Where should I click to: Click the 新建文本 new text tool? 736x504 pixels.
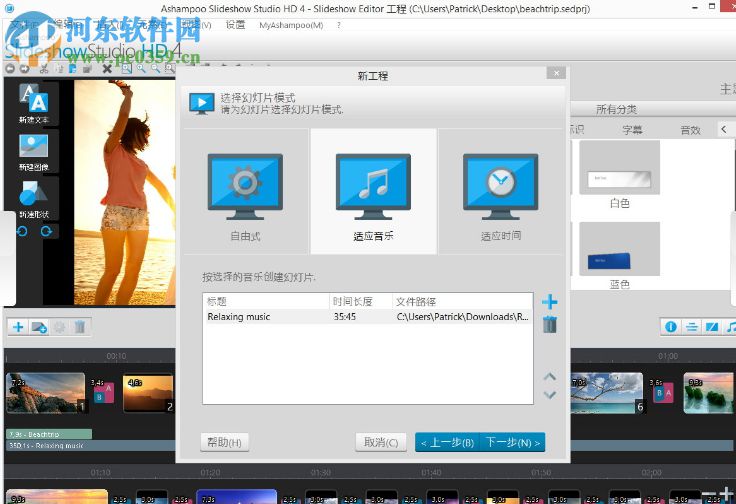pyautogui.click(x=33, y=104)
